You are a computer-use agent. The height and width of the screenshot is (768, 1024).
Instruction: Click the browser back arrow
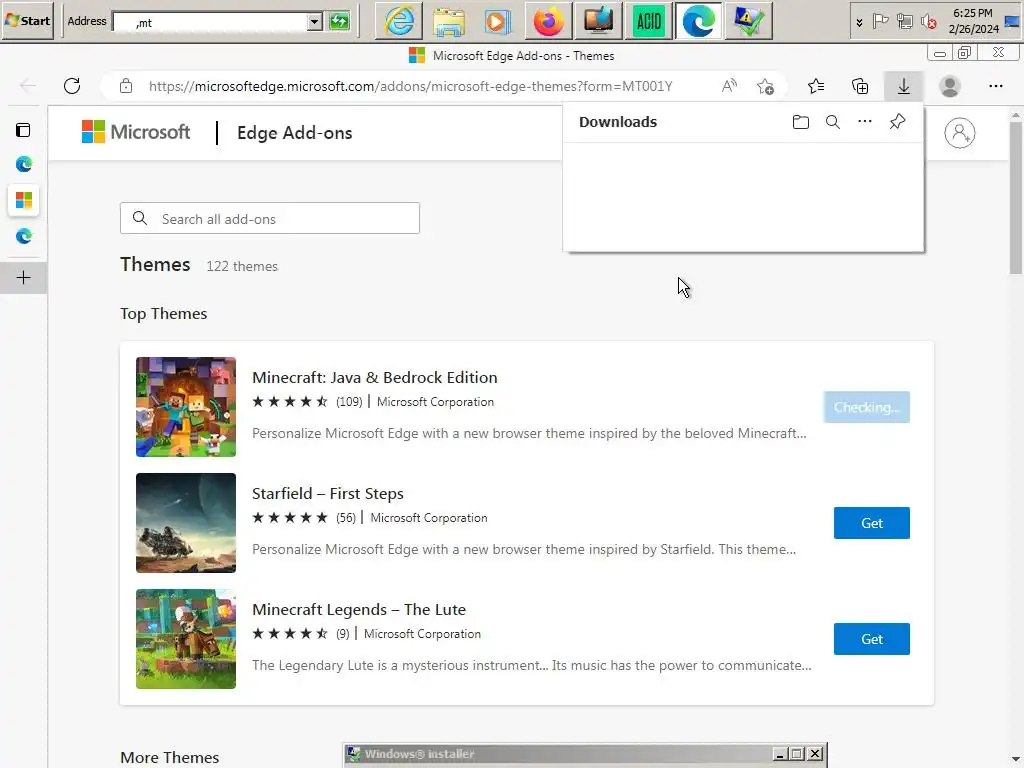coord(28,86)
